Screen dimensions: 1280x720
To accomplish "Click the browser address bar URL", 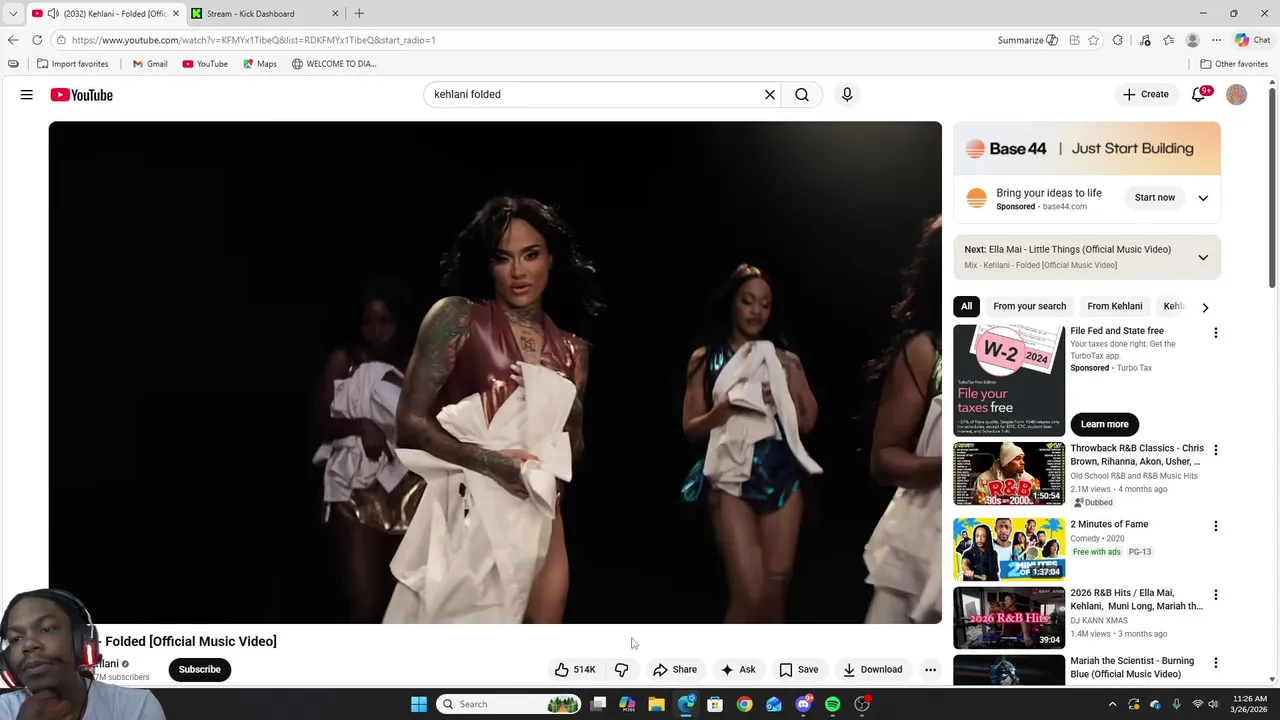I will tap(253, 40).
